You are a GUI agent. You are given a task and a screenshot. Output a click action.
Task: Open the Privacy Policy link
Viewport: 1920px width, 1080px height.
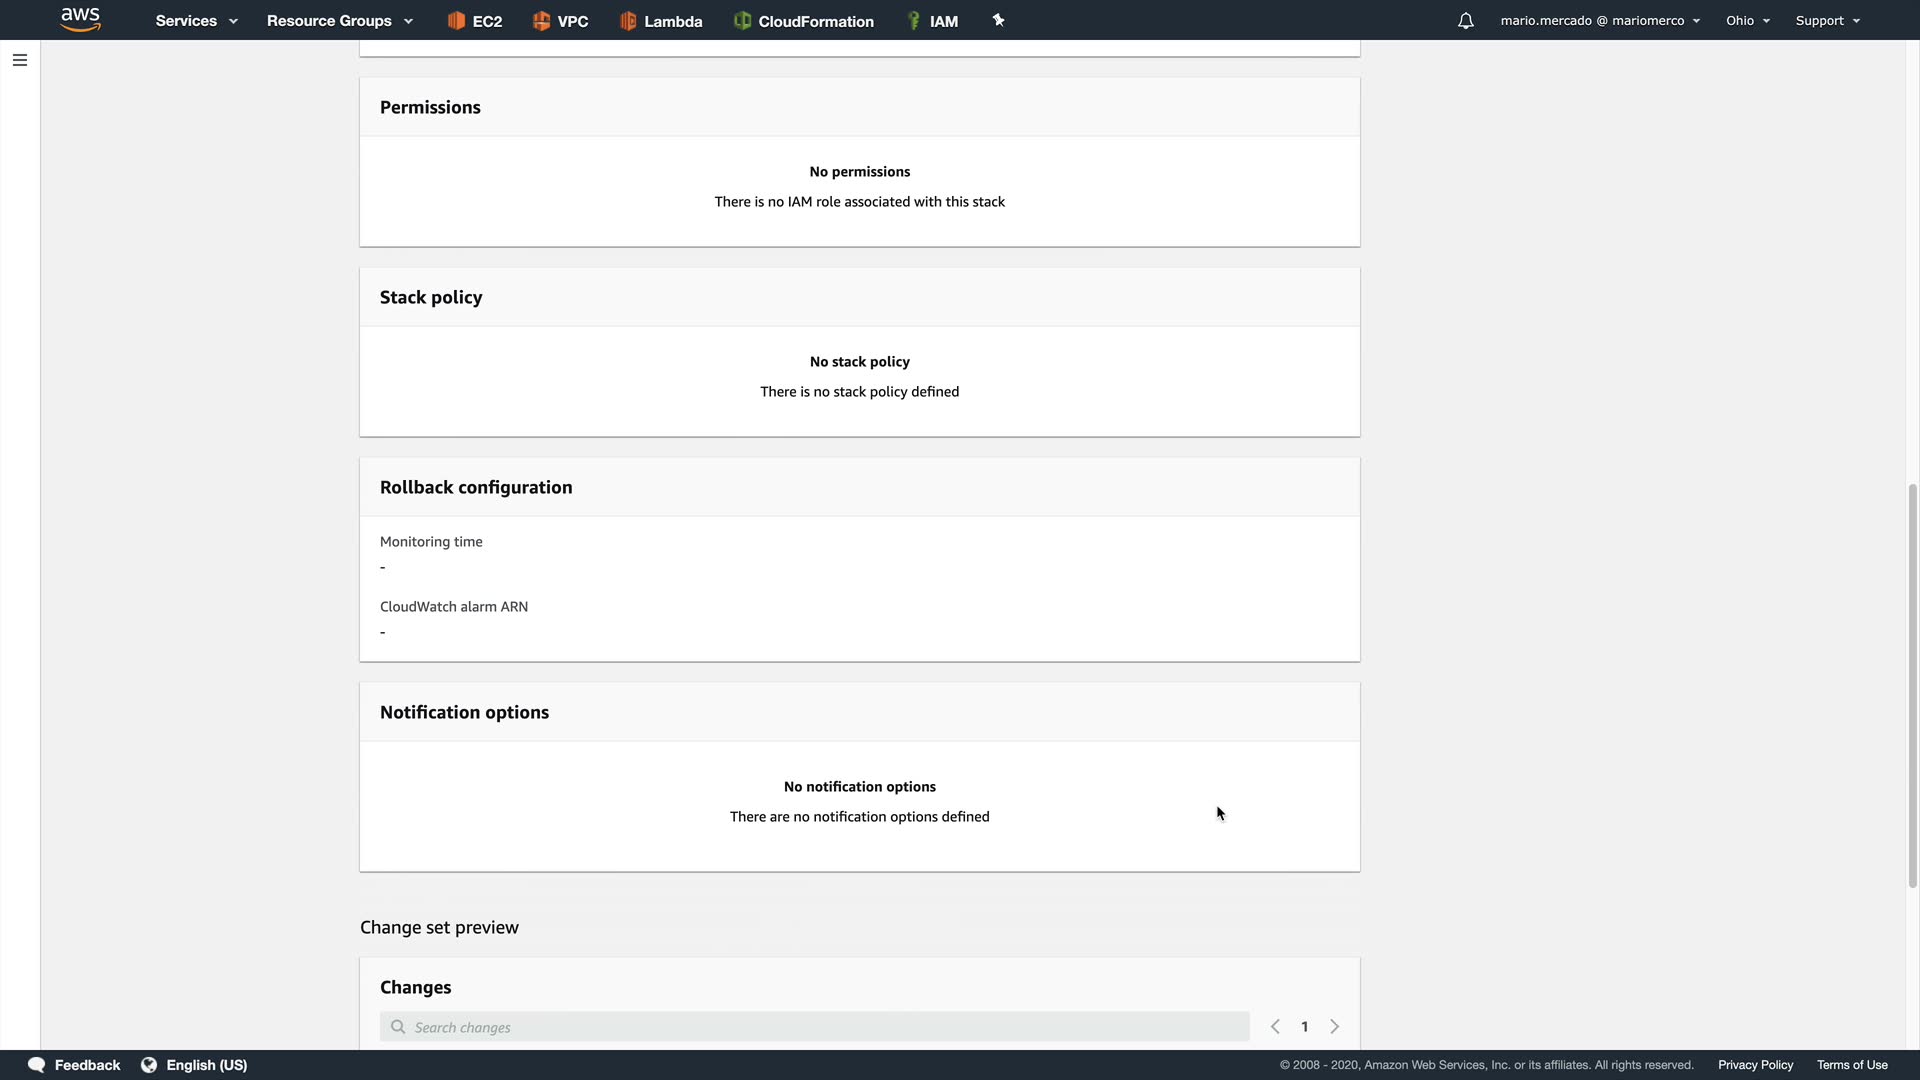pos(1755,1065)
